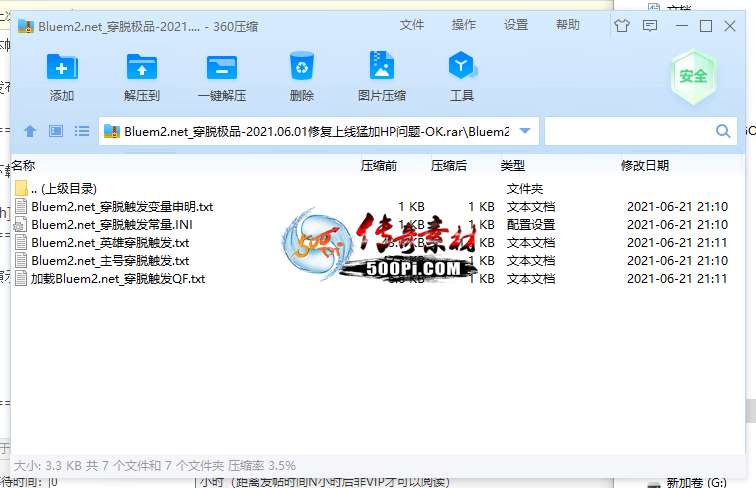Click date 2021-06-21 21:11 of 英雄穿脱触发.txt
Viewport: 756px width, 488px height.
(677, 243)
